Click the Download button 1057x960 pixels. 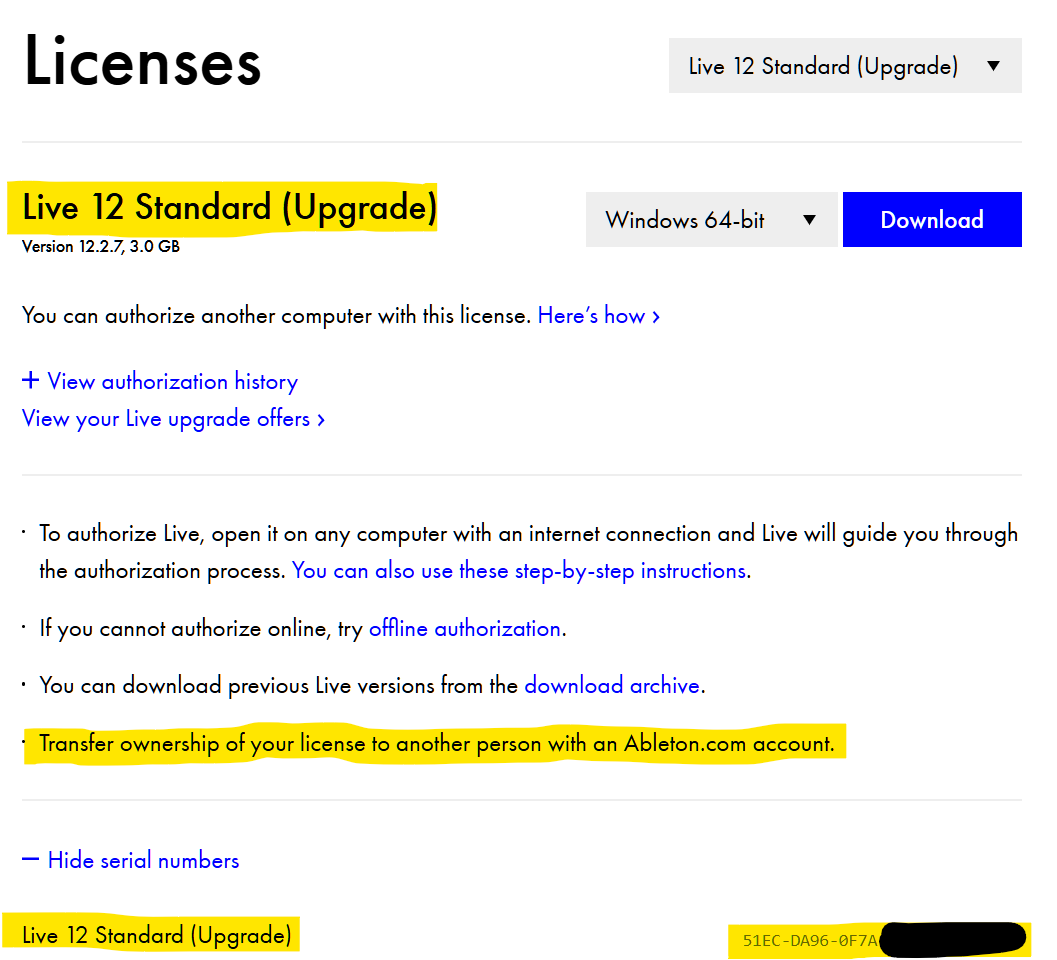[931, 220]
